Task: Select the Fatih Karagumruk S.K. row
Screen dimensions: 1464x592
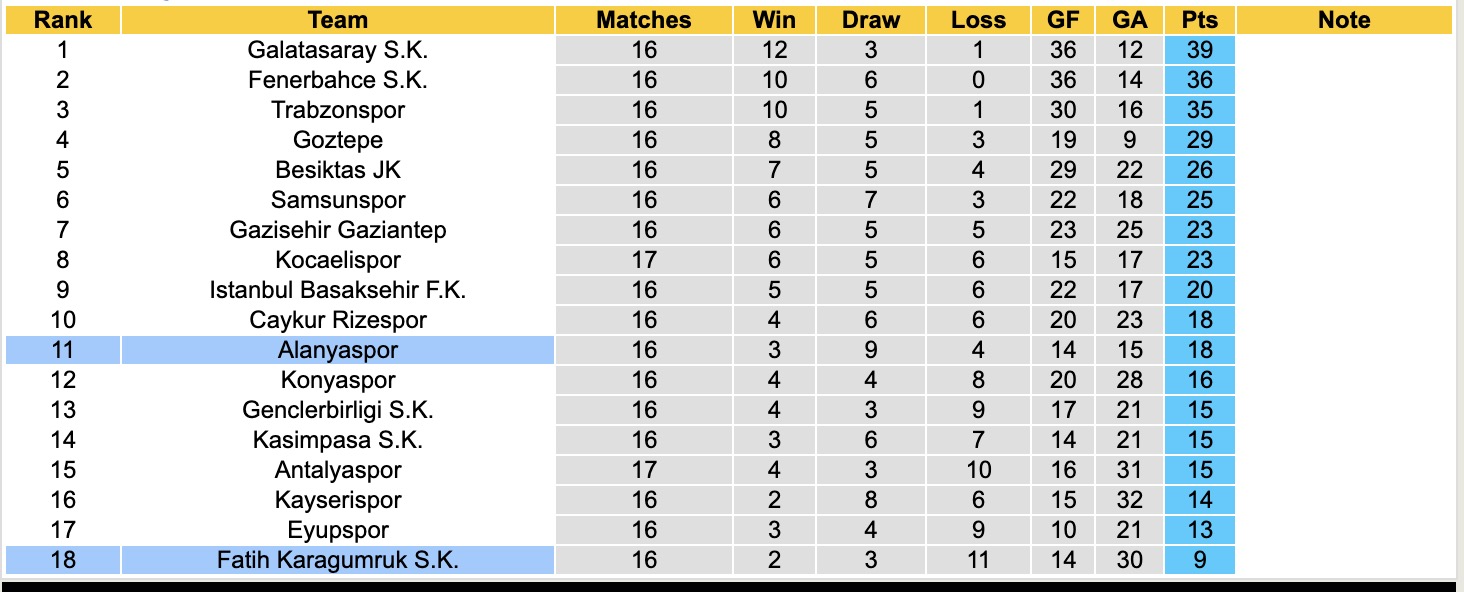Action: (338, 560)
